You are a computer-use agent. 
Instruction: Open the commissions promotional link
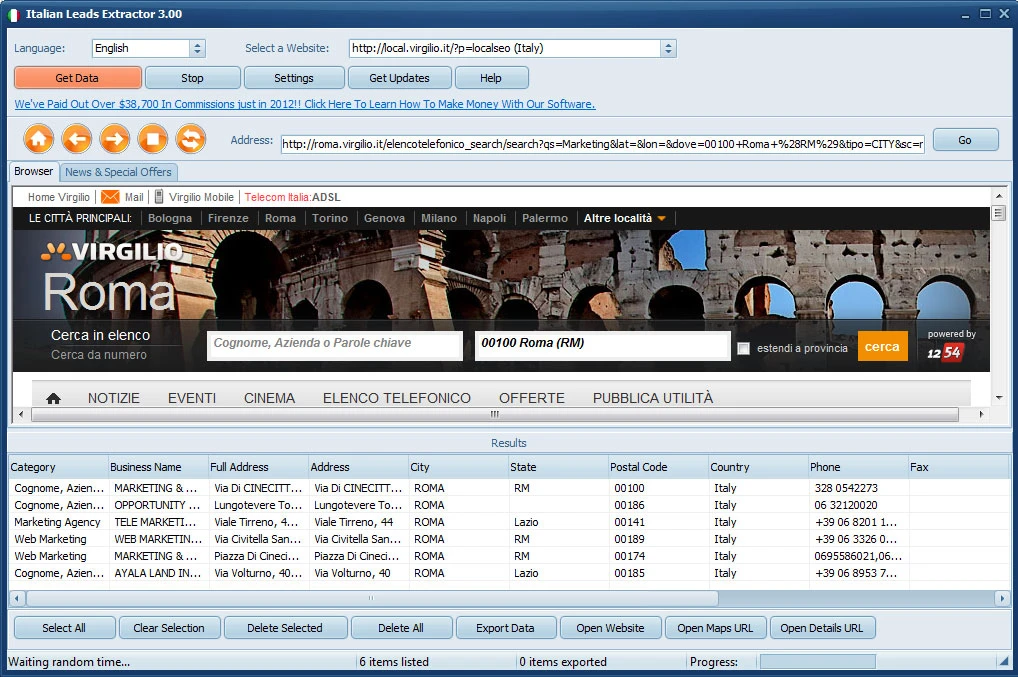click(x=304, y=104)
